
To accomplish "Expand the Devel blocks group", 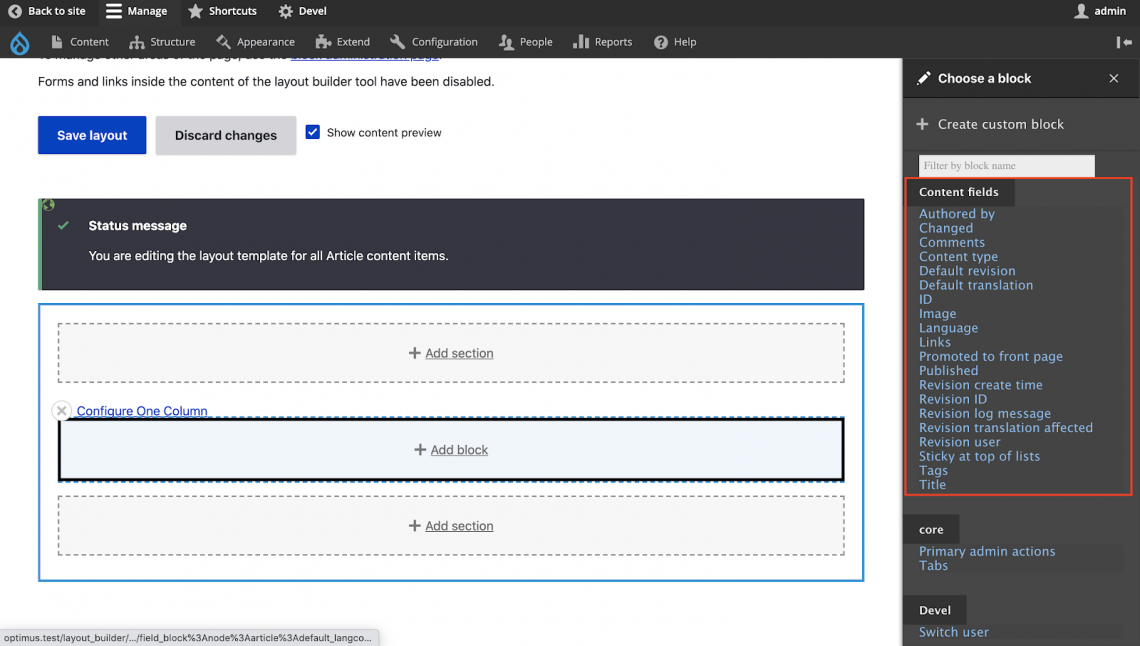I will pyautogui.click(x=935, y=610).
